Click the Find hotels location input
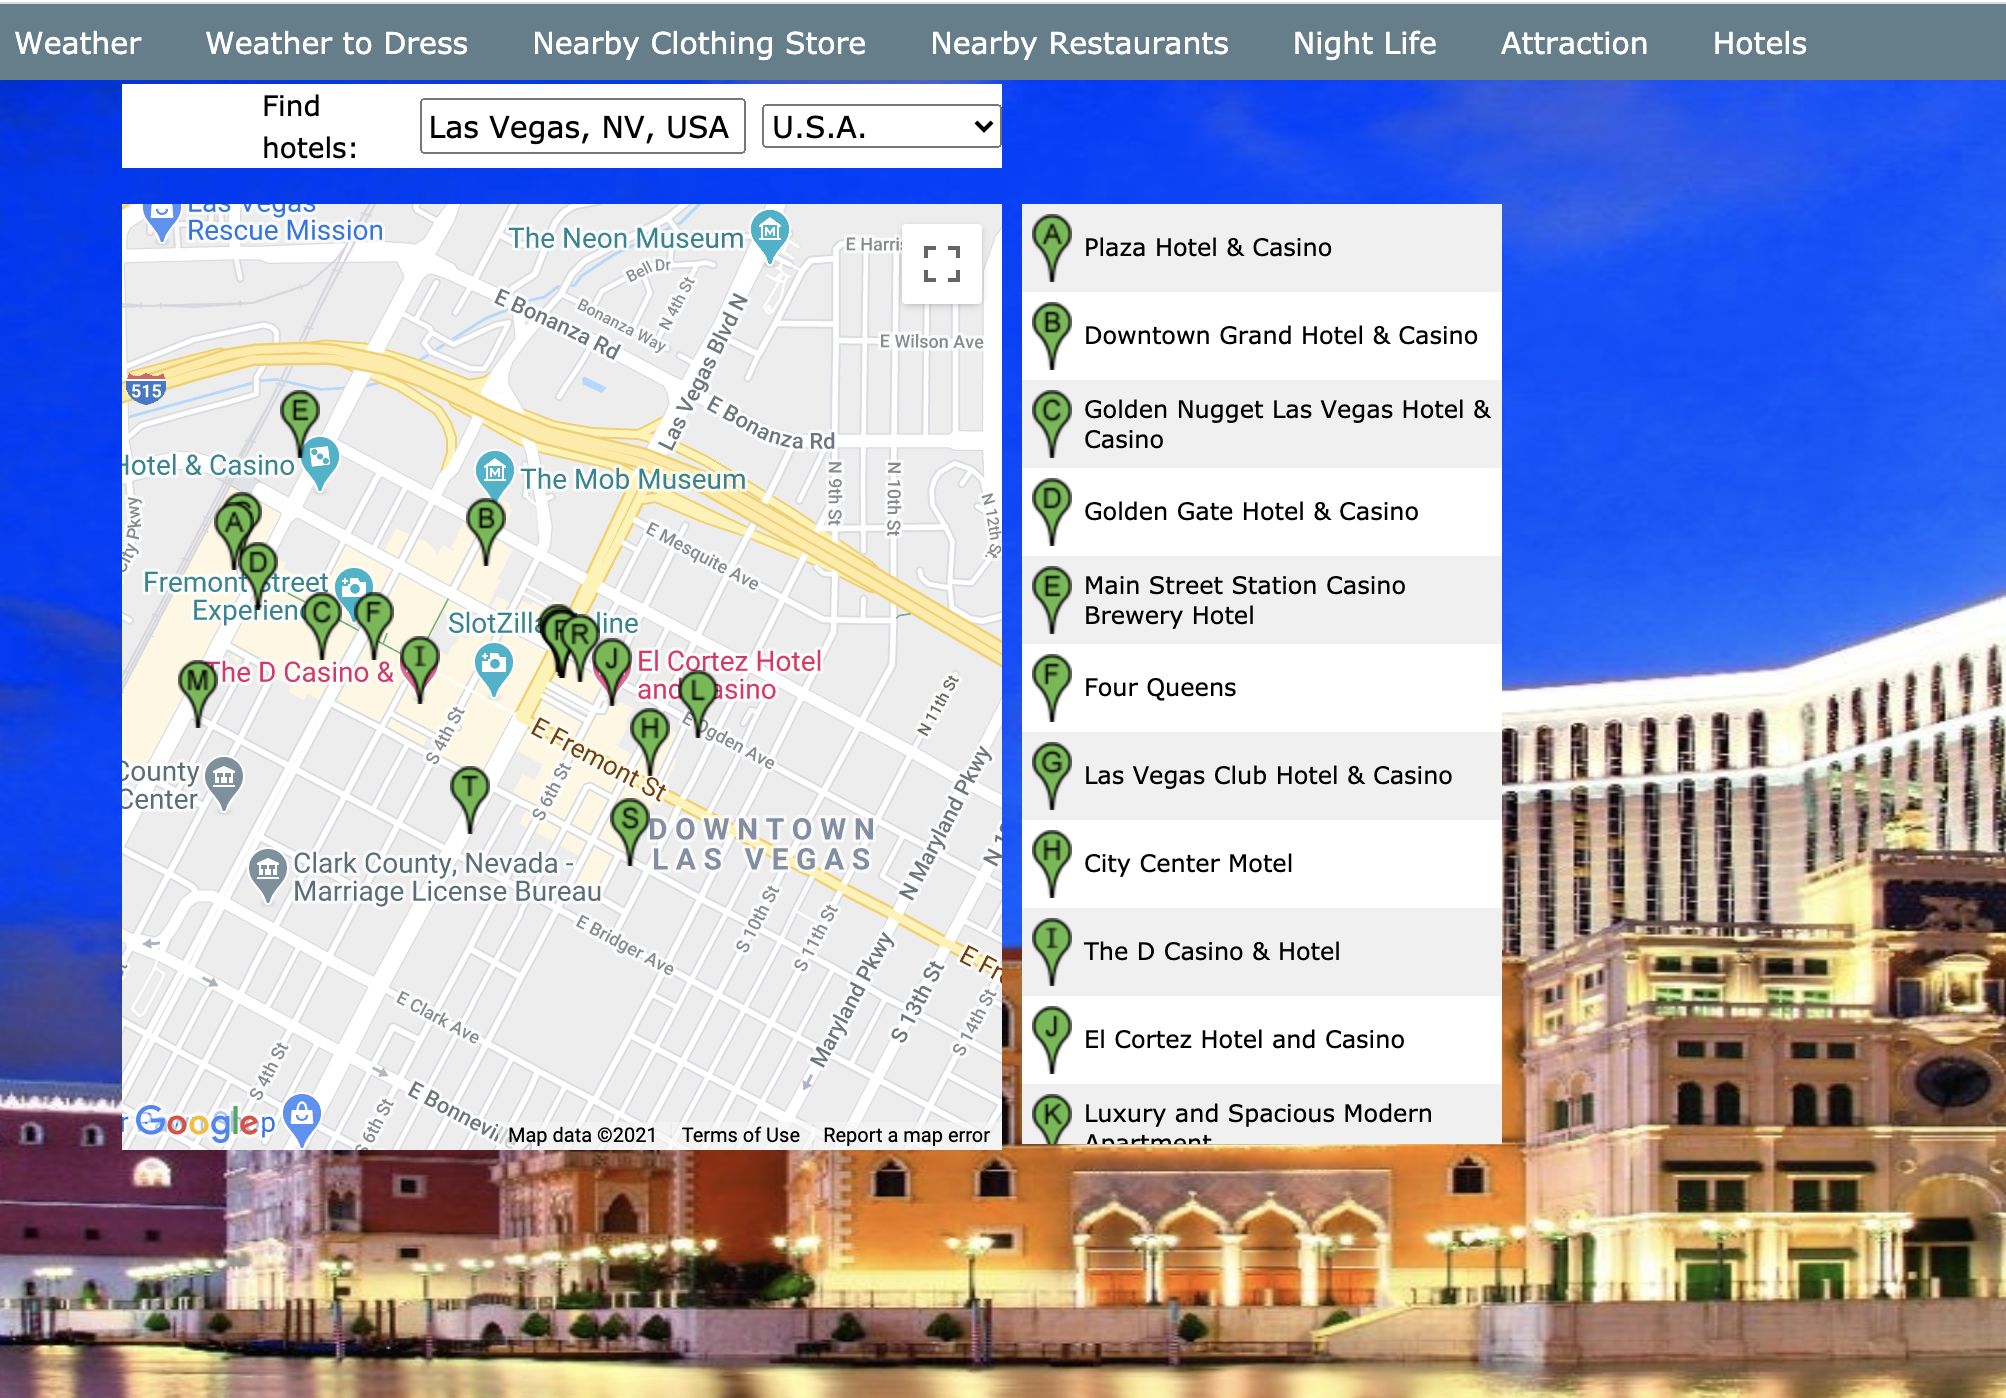Viewport: 2006px width, 1398px height. (x=582, y=127)
